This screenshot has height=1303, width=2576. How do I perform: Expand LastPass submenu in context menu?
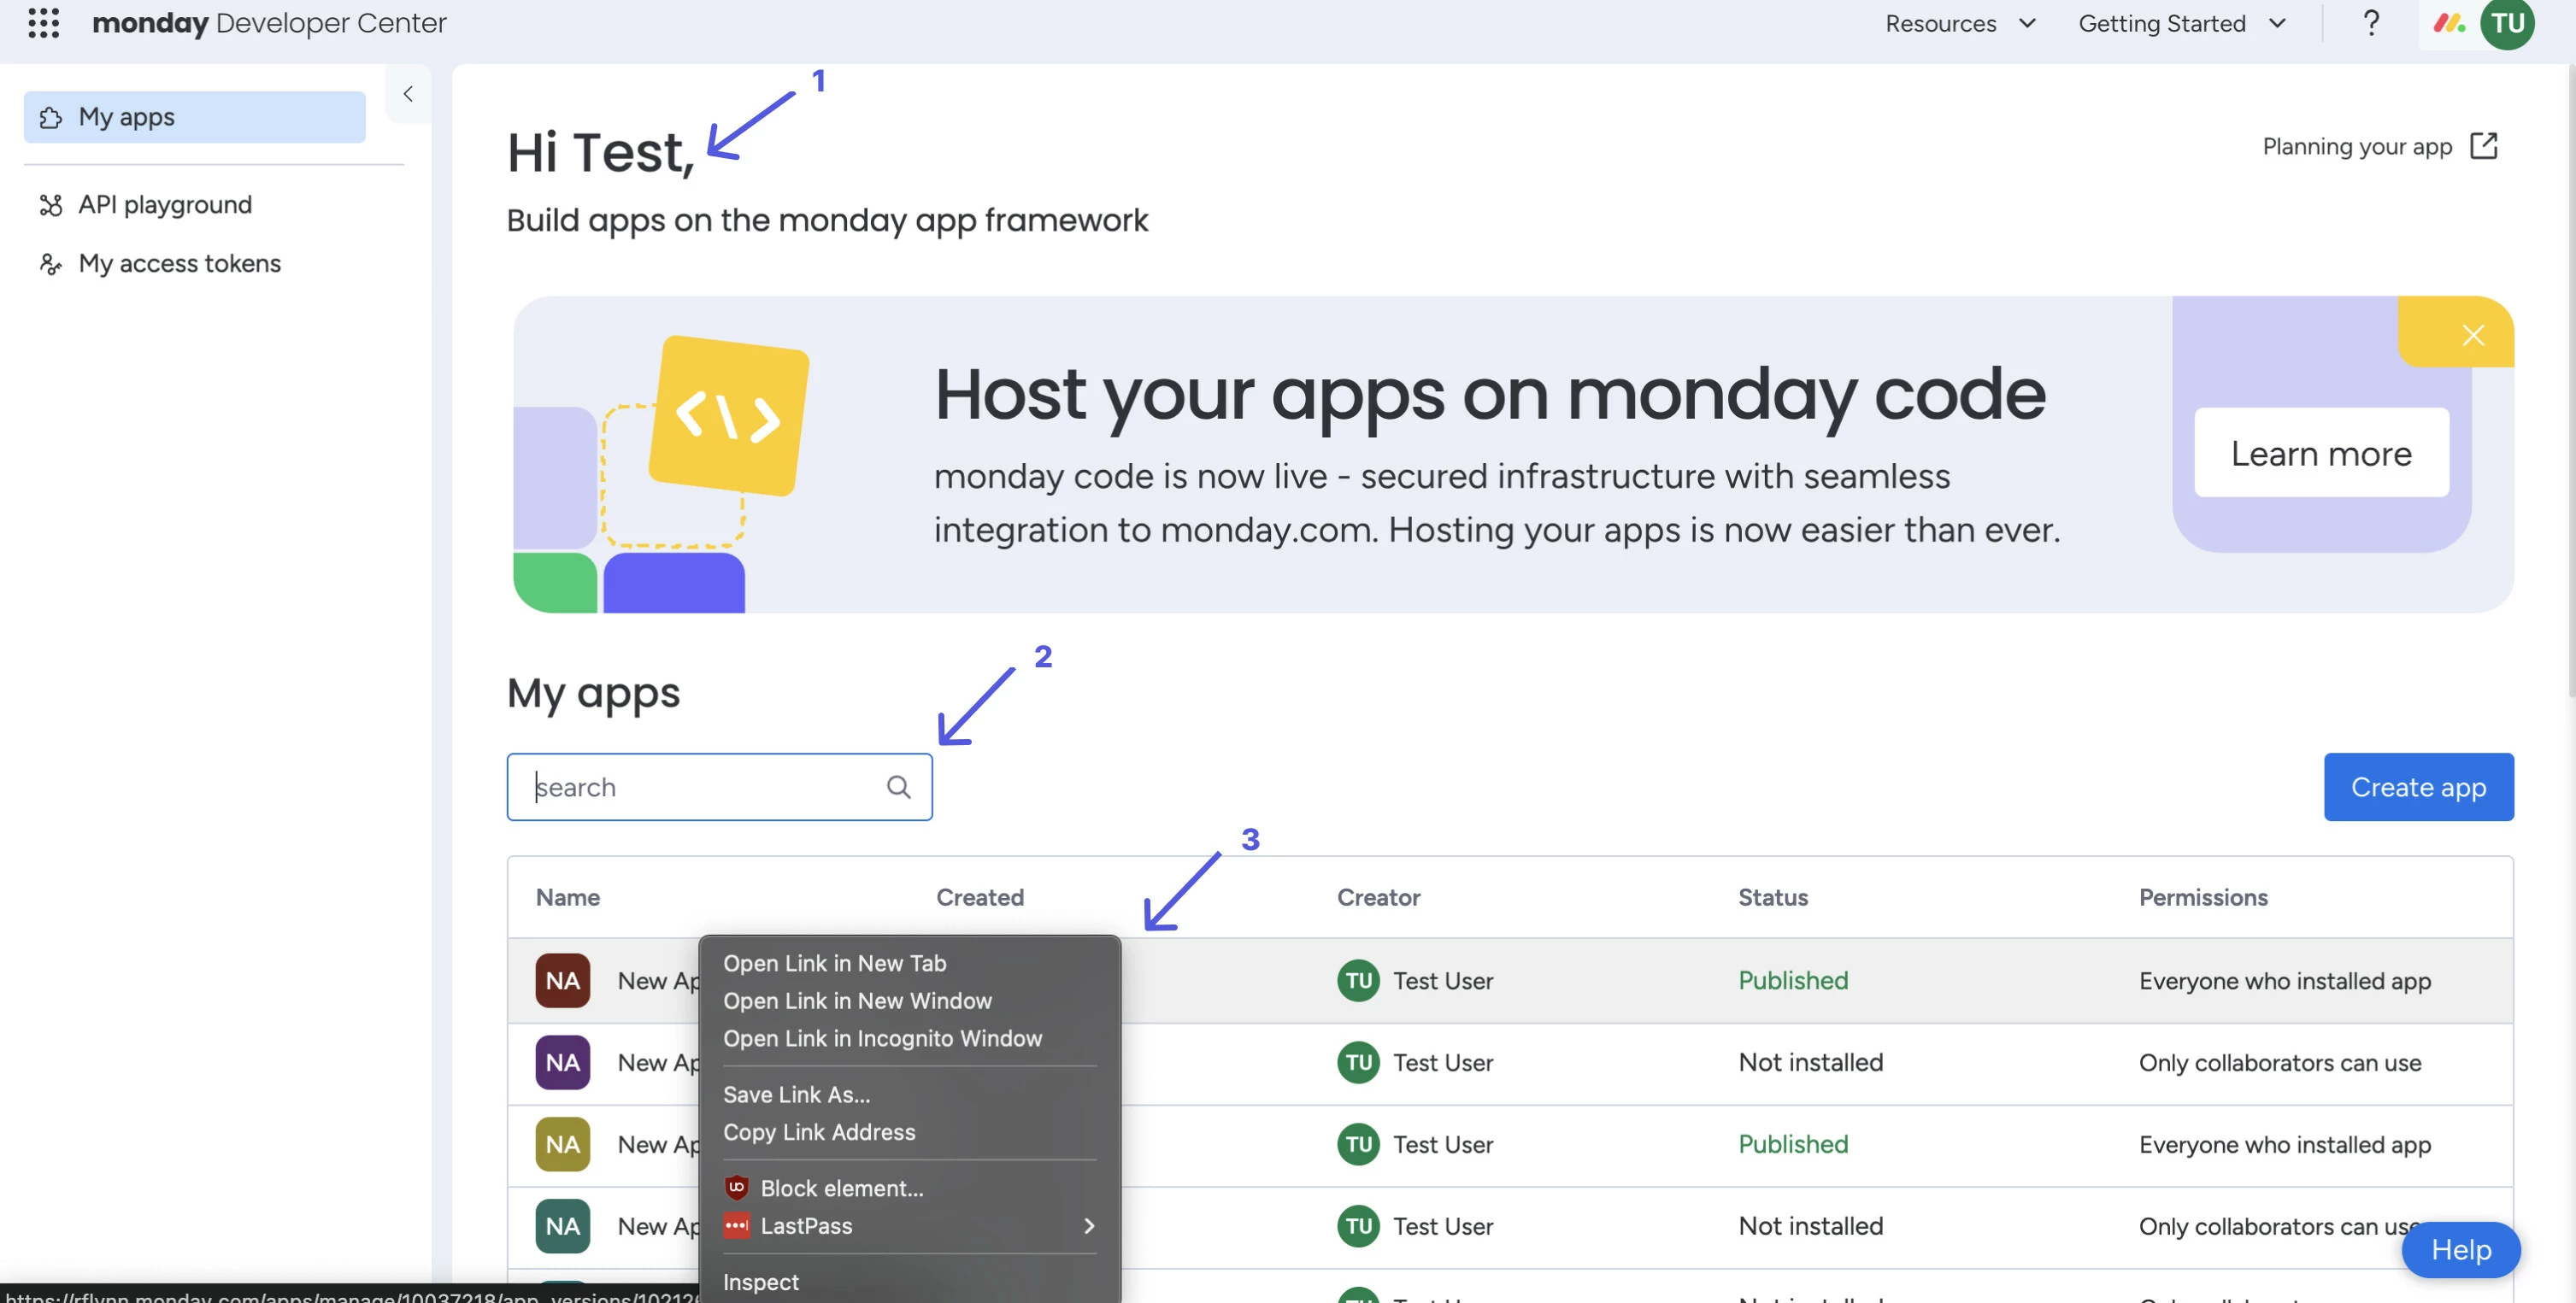[909, 1226]
